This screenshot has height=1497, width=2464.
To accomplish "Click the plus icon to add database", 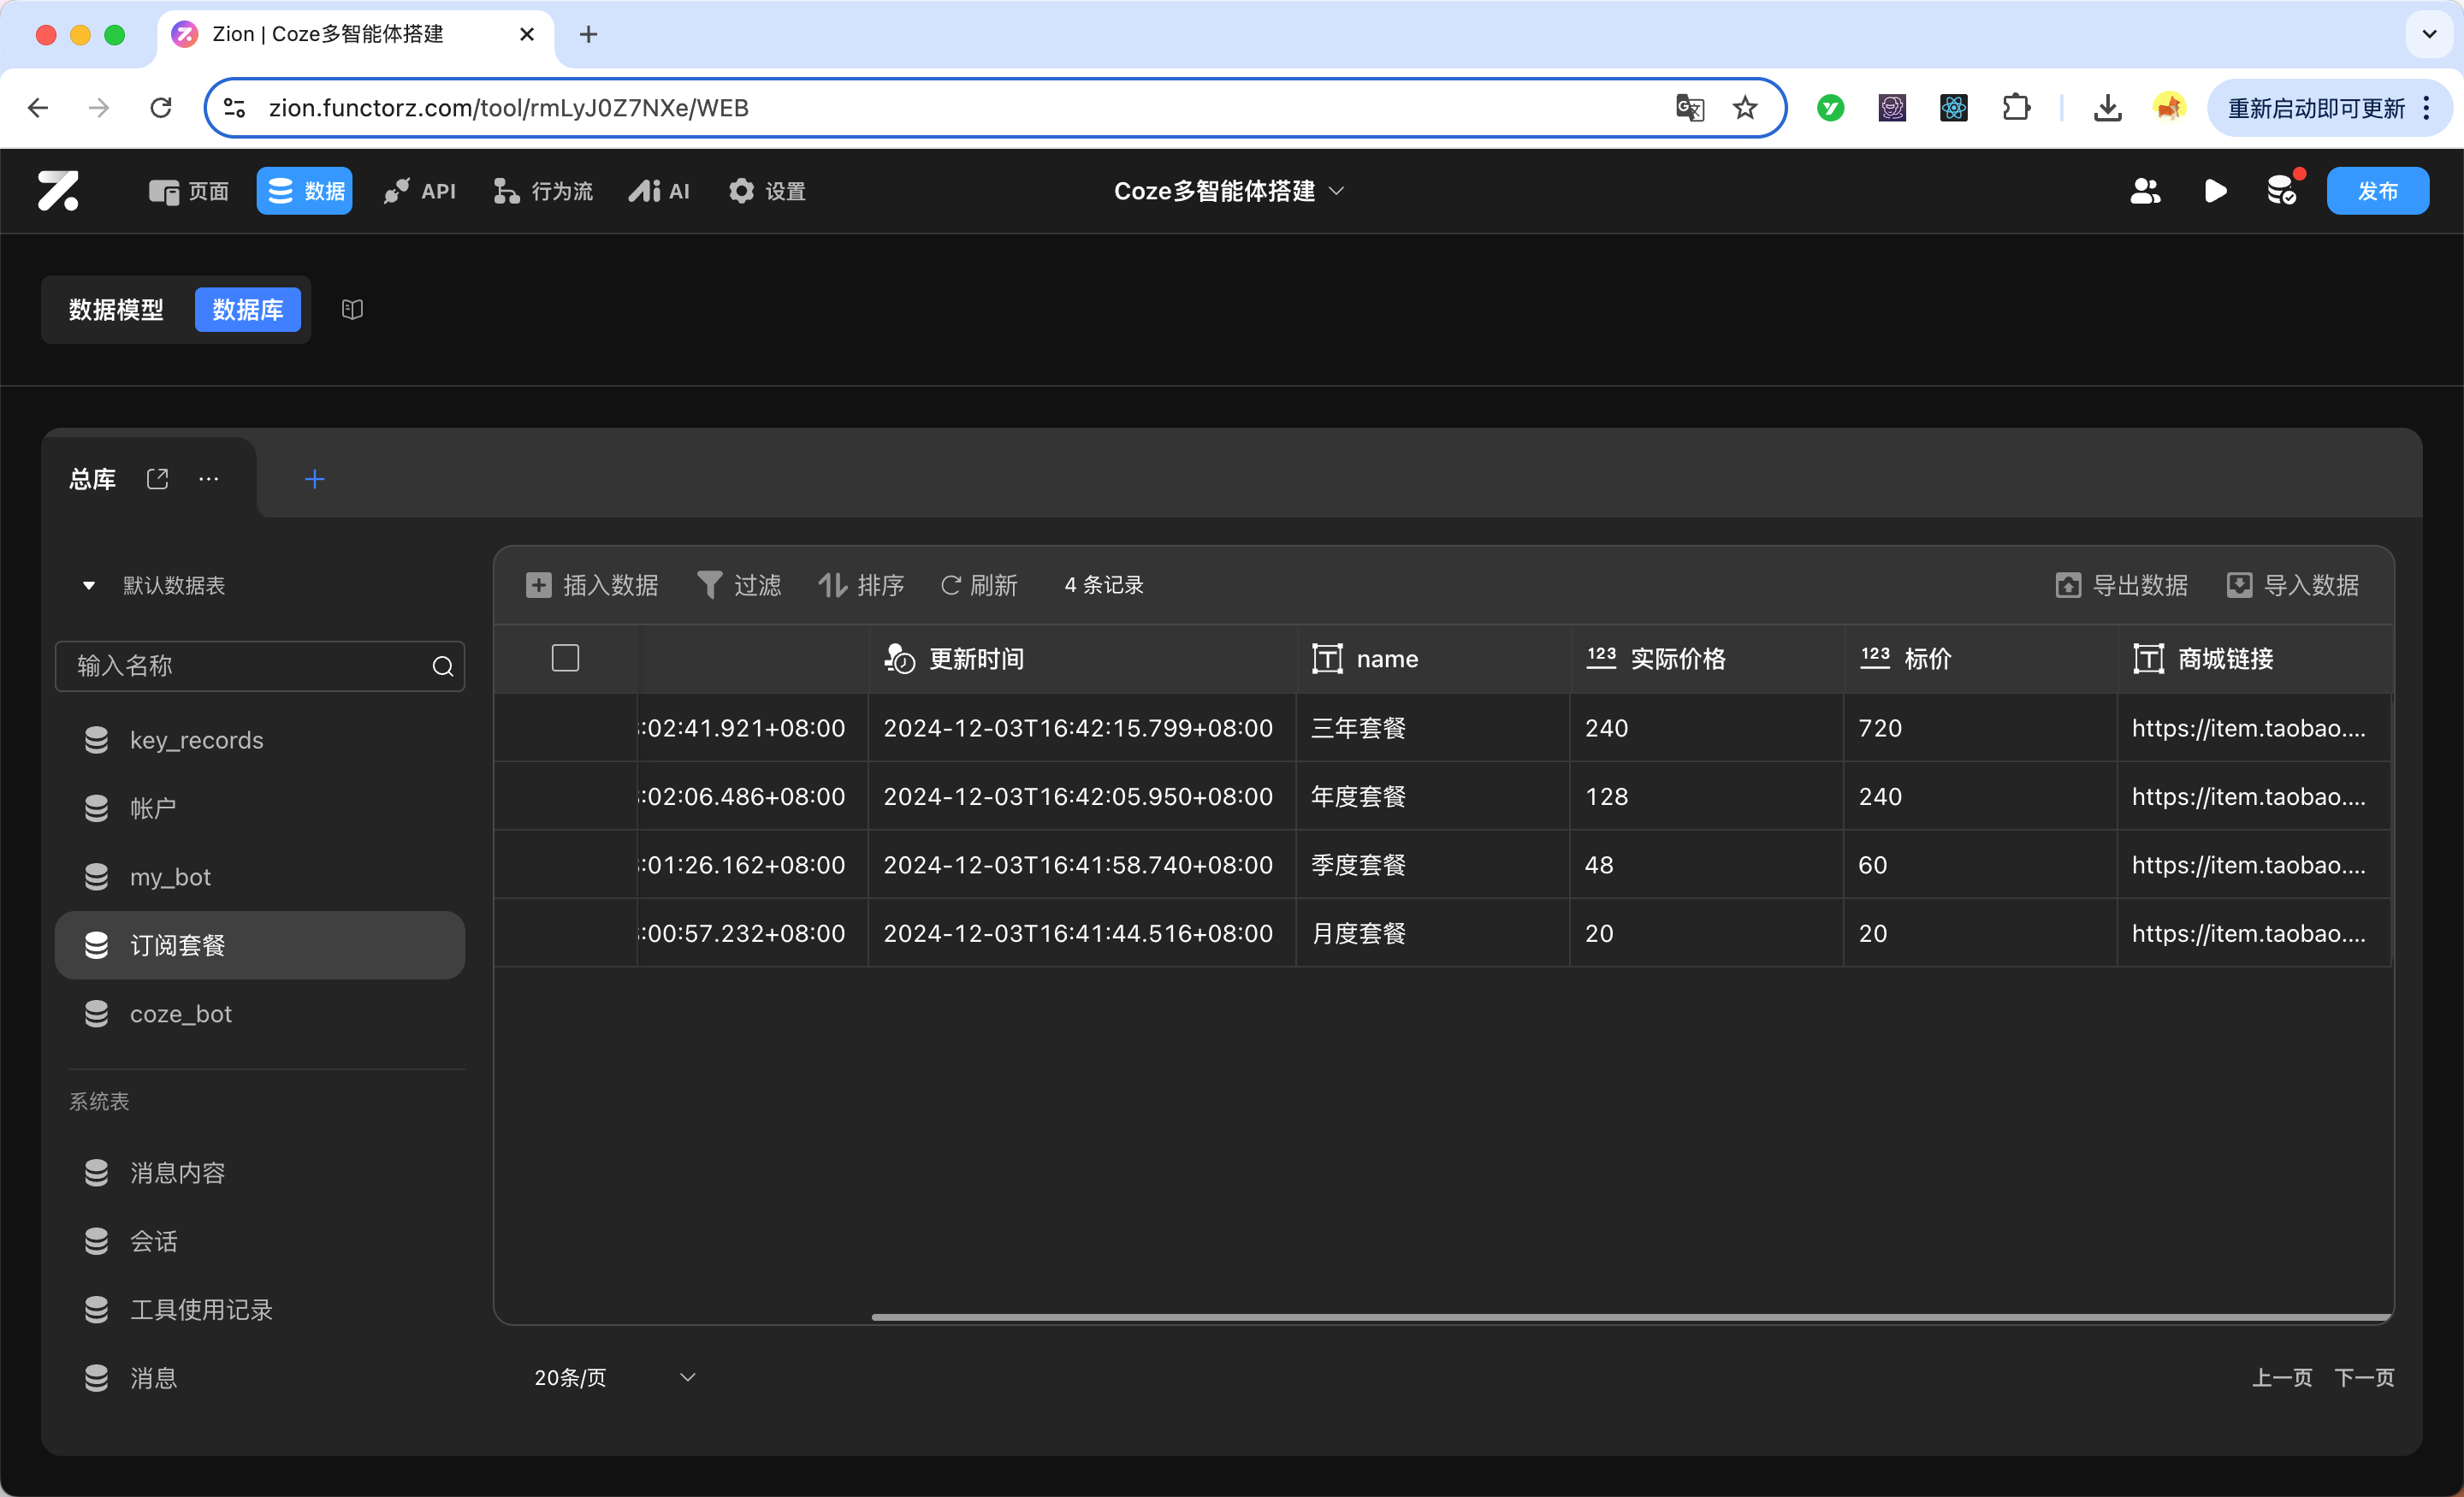I will point(314,479).
